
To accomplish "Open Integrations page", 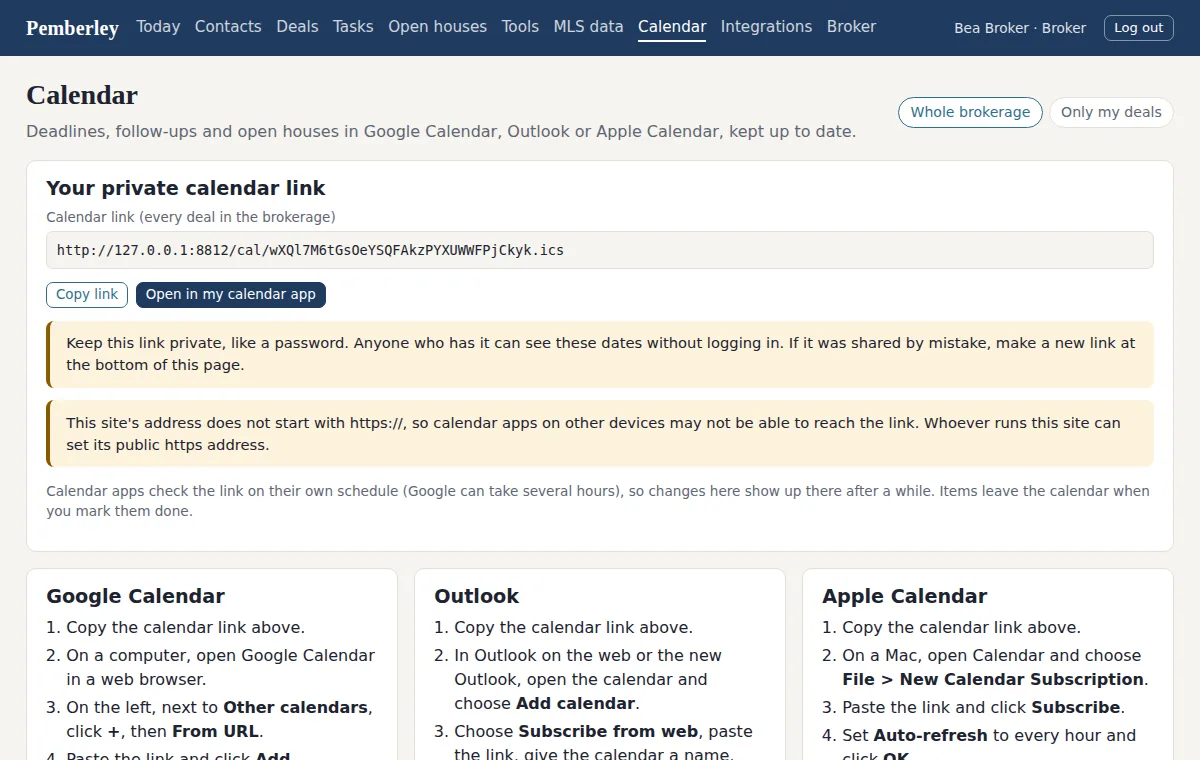I will tap(766, 27).
